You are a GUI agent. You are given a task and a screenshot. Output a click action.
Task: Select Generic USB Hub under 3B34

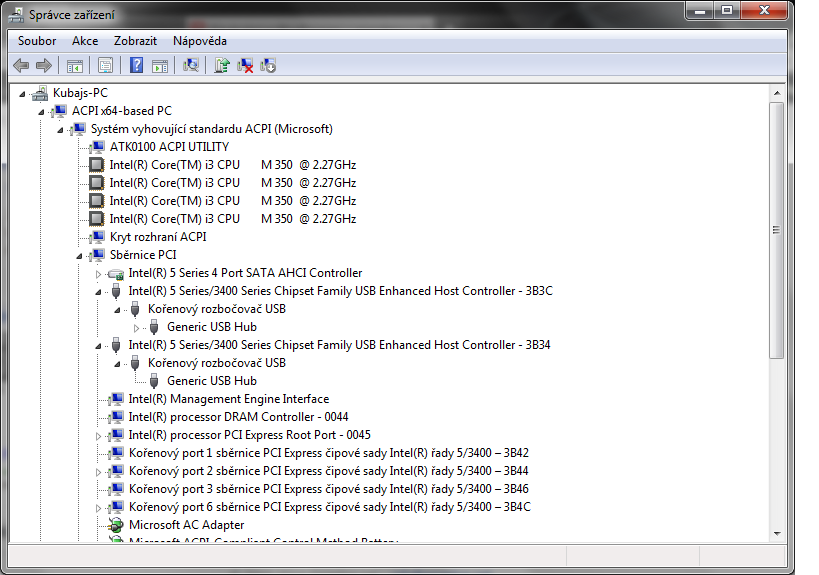coord(212,381)
